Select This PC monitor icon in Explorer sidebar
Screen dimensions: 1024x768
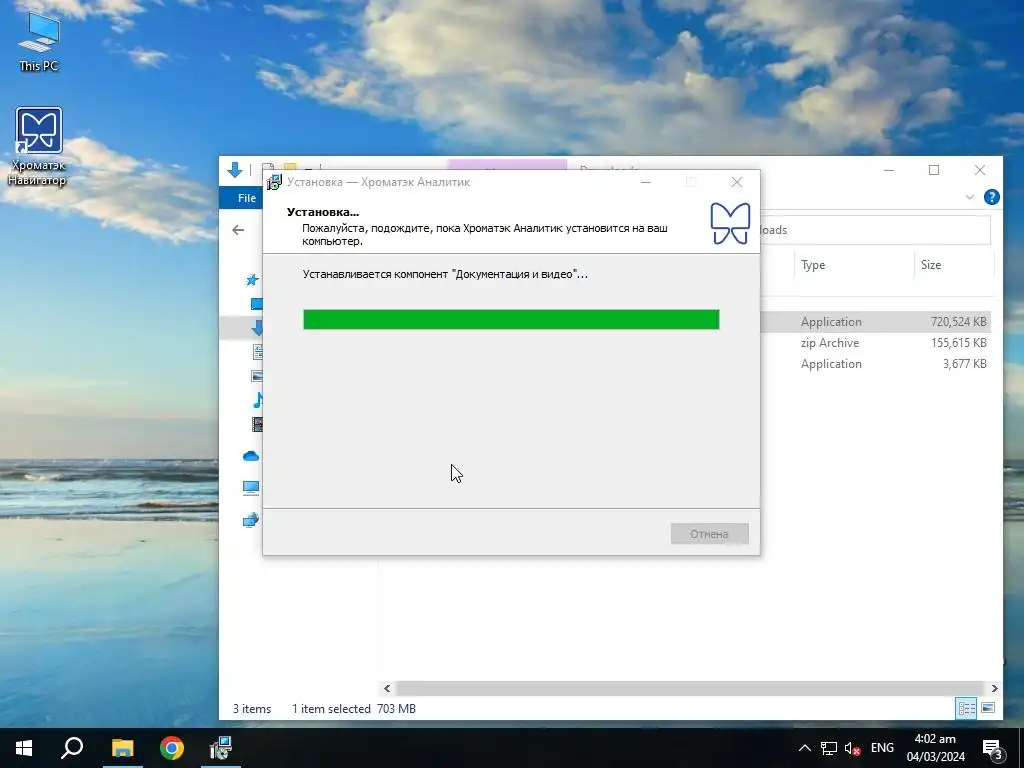pos(251,488)
